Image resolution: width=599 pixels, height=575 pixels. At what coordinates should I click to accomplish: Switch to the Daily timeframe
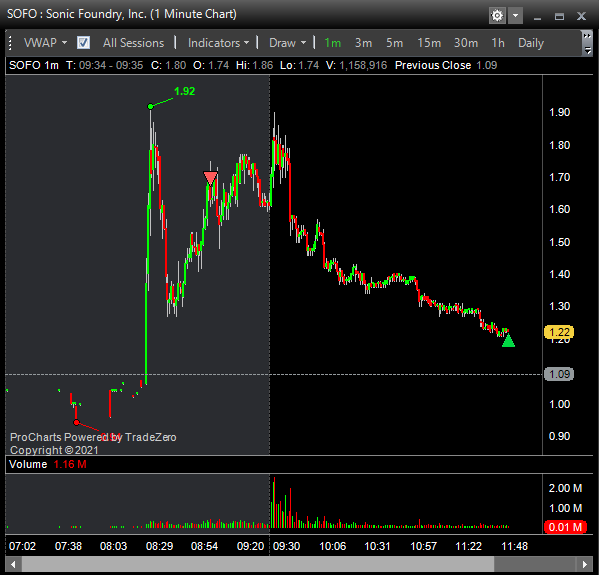click(531, 43)
